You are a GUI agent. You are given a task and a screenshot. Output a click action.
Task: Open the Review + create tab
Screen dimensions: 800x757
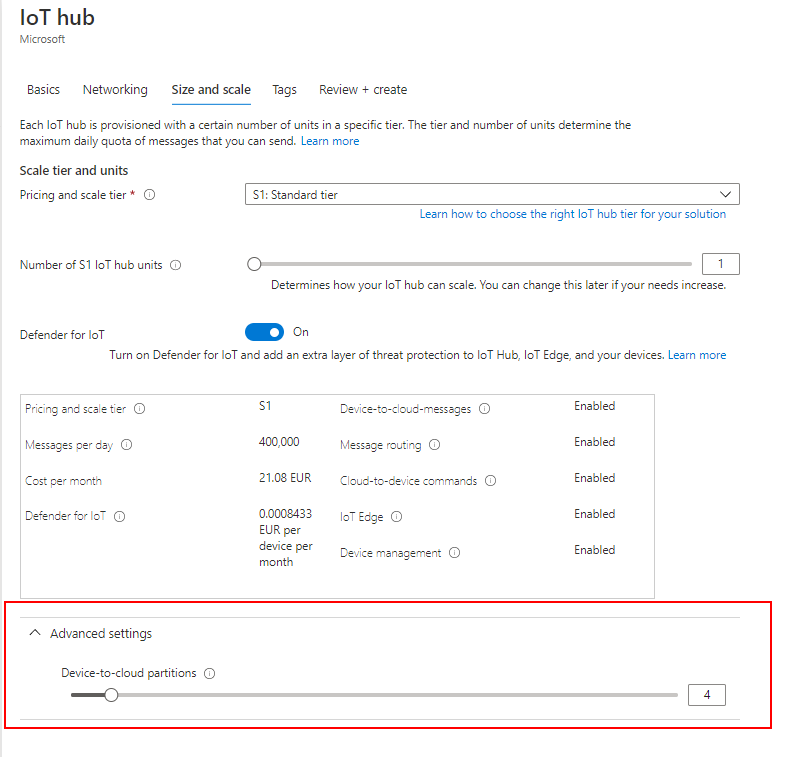[x=362, y=90]
